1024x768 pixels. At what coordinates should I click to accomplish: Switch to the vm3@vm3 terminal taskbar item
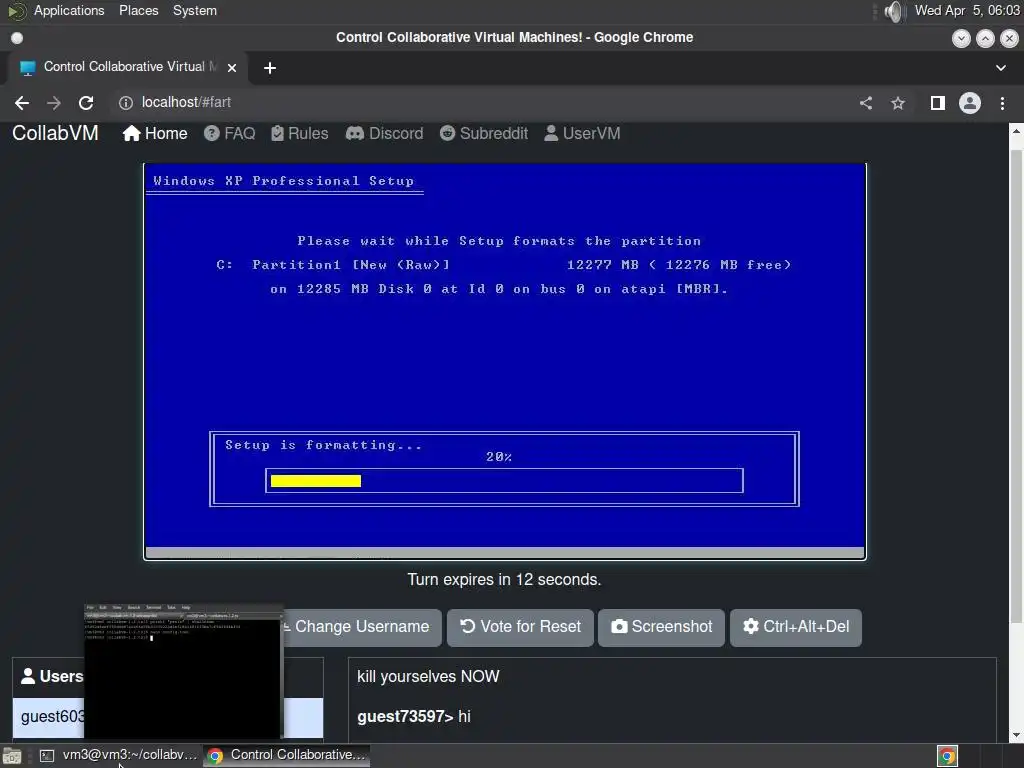click(118, 755)
